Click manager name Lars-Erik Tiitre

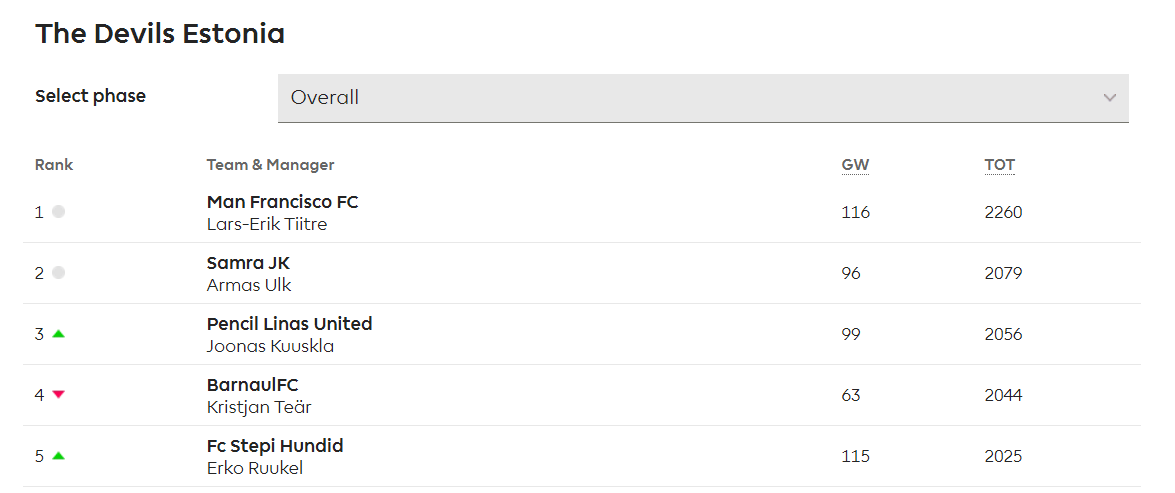267,224
